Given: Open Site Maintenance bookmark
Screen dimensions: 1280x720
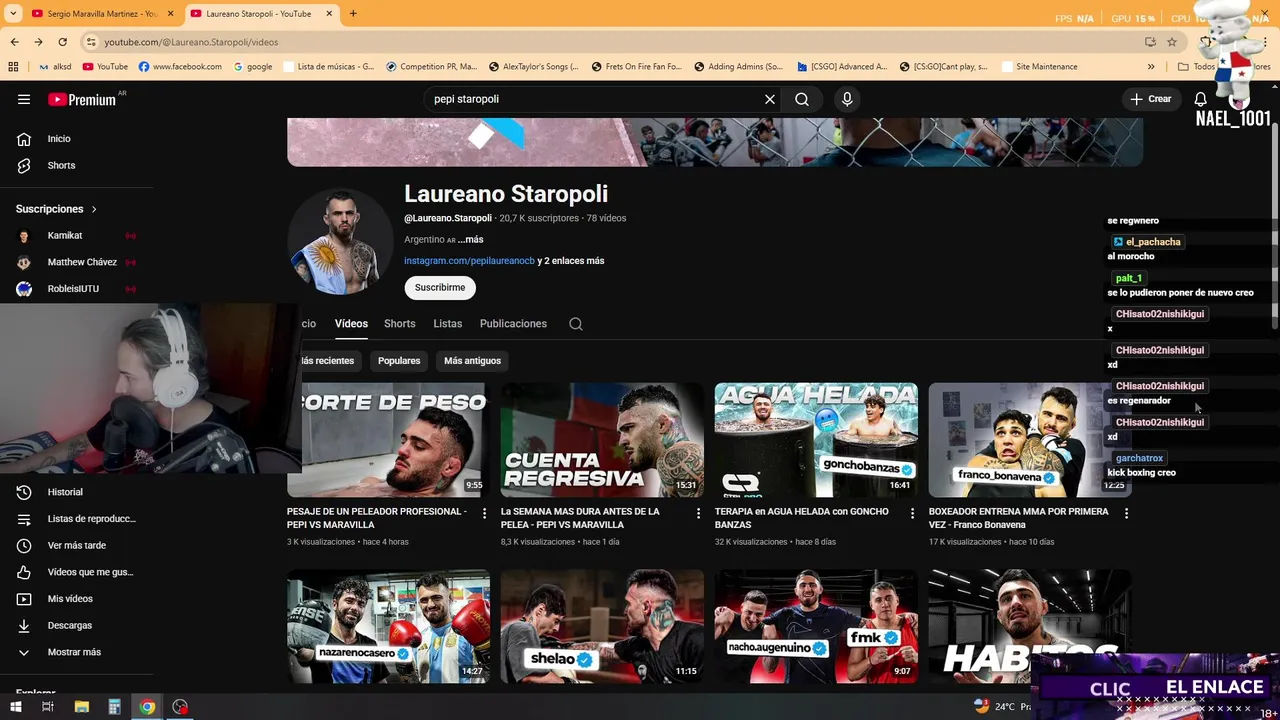Looking at the screenshot, I should 1038,67.
